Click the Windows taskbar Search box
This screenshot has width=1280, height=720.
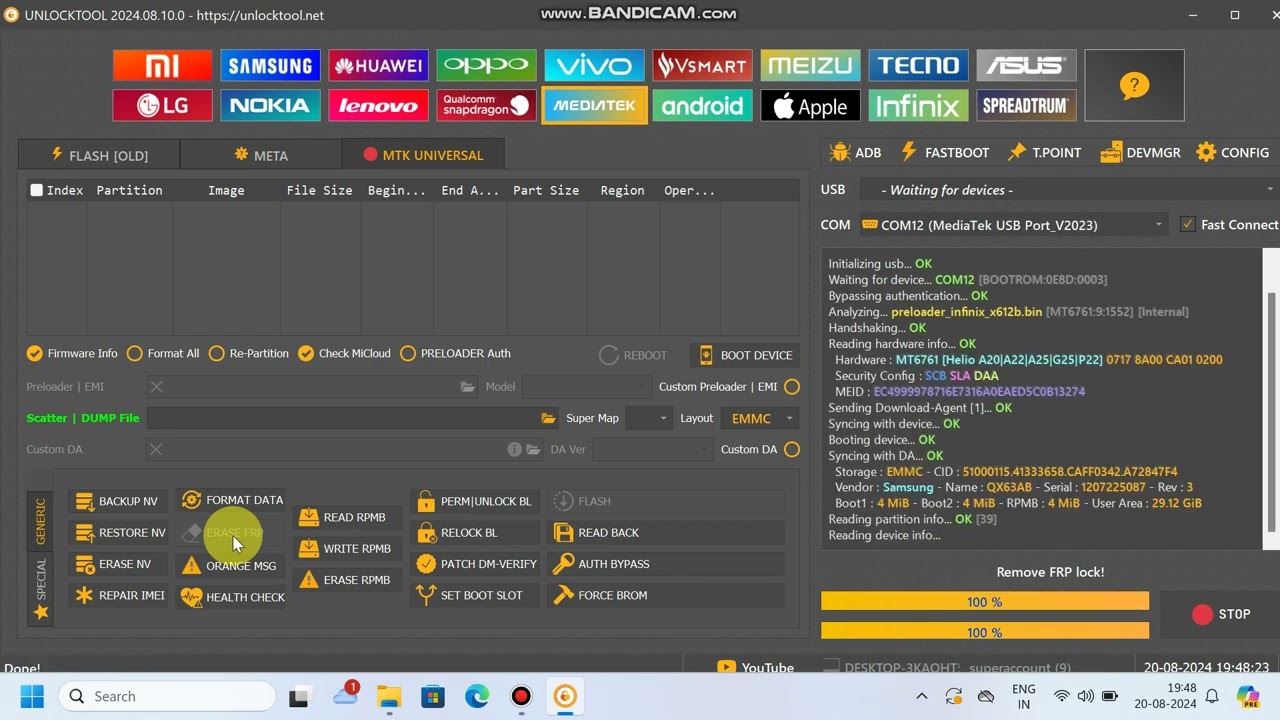[x=167, y=696]
